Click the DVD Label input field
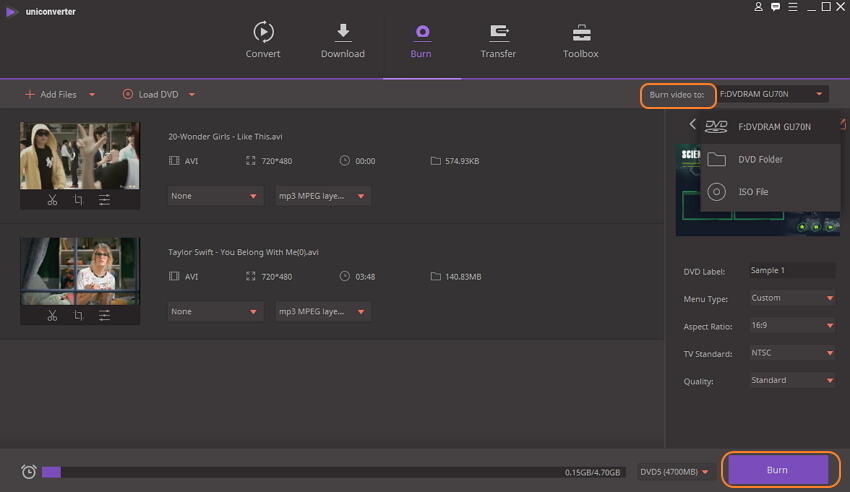 [792, 270]
